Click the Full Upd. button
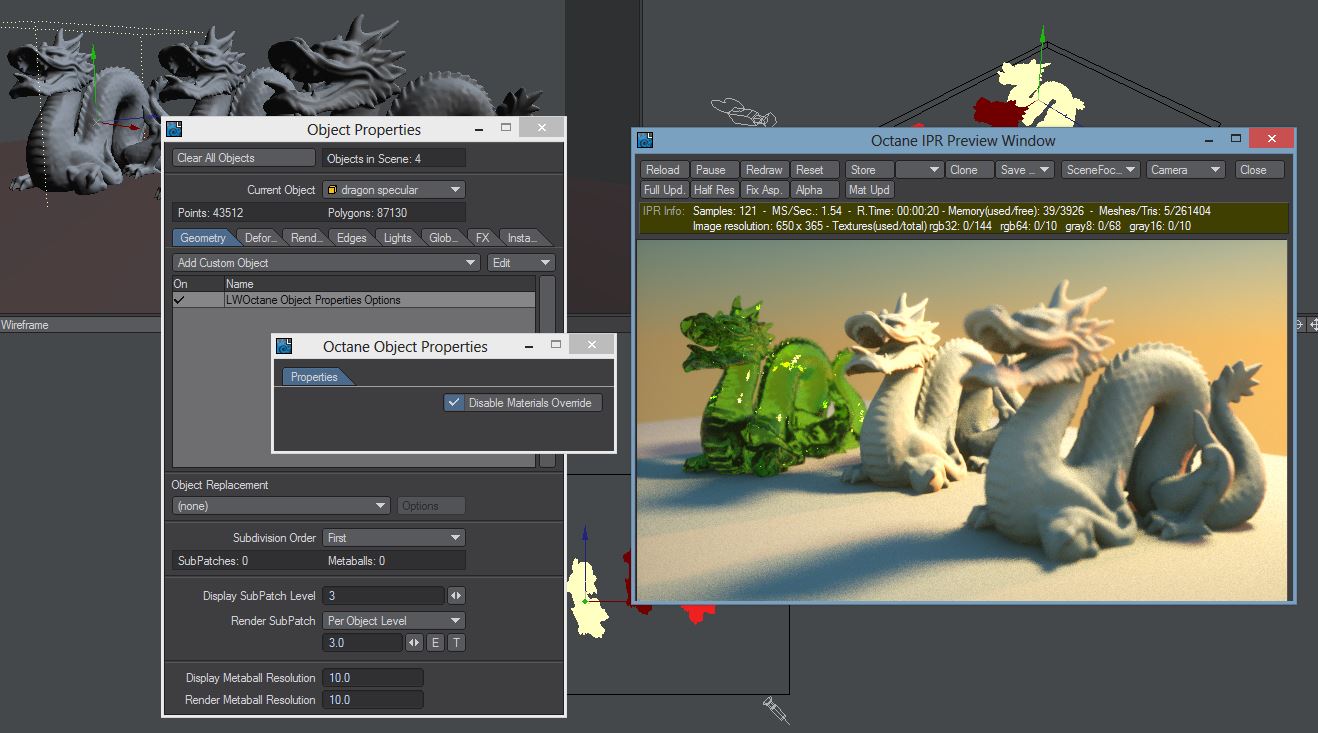Viewport: 1318px width, 733px height. click(663, 190)
